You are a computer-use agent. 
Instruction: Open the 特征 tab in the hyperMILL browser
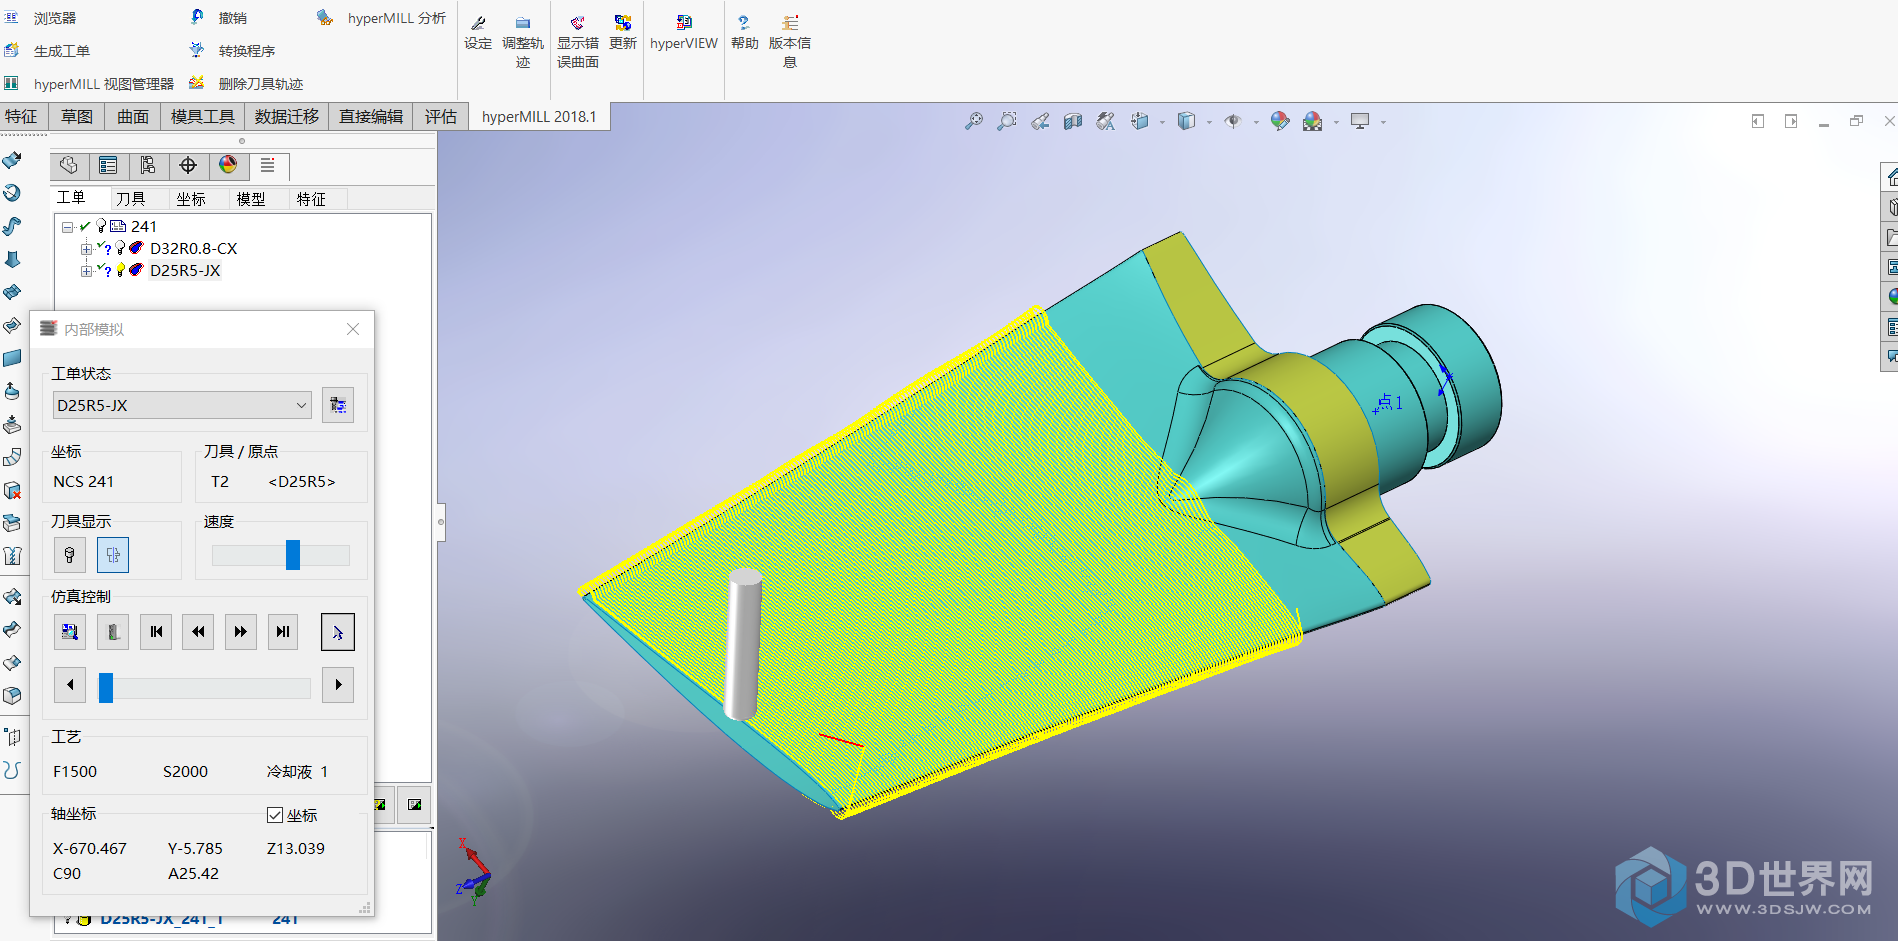tap(311, 199)
